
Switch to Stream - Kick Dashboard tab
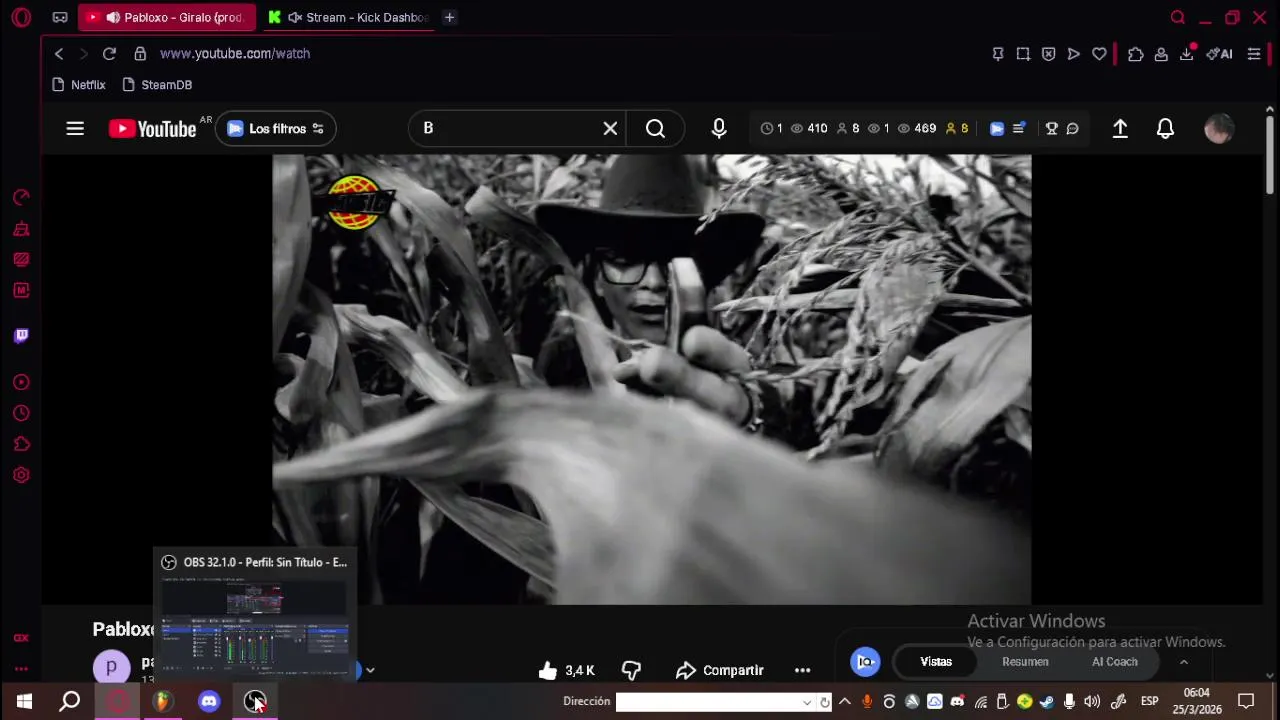pos(348,17)
